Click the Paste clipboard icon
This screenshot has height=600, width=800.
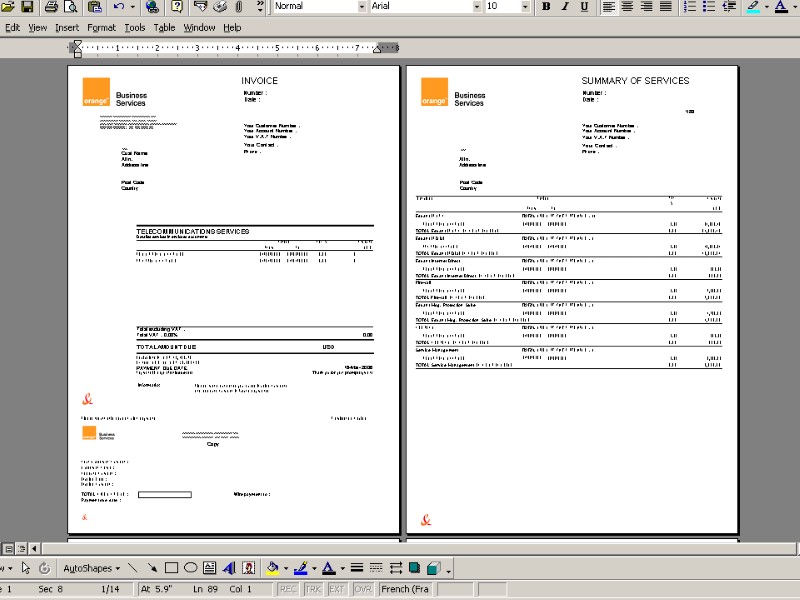tap(94, 7)
